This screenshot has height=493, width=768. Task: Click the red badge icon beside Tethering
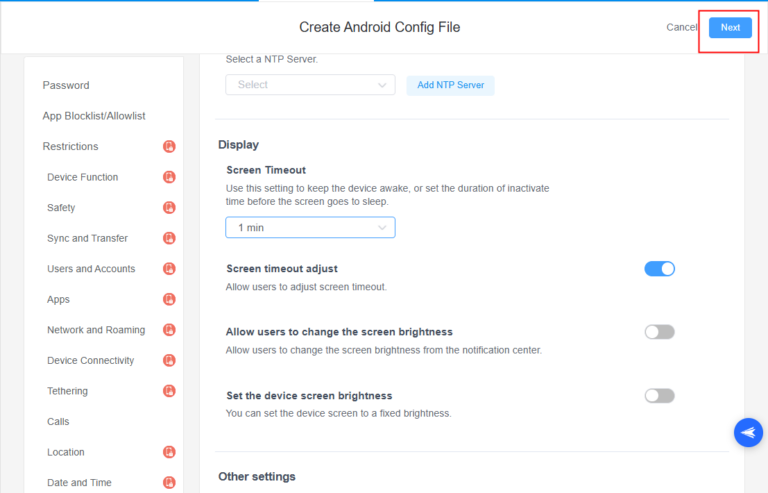pyautogui.click(x=169, y=391)
